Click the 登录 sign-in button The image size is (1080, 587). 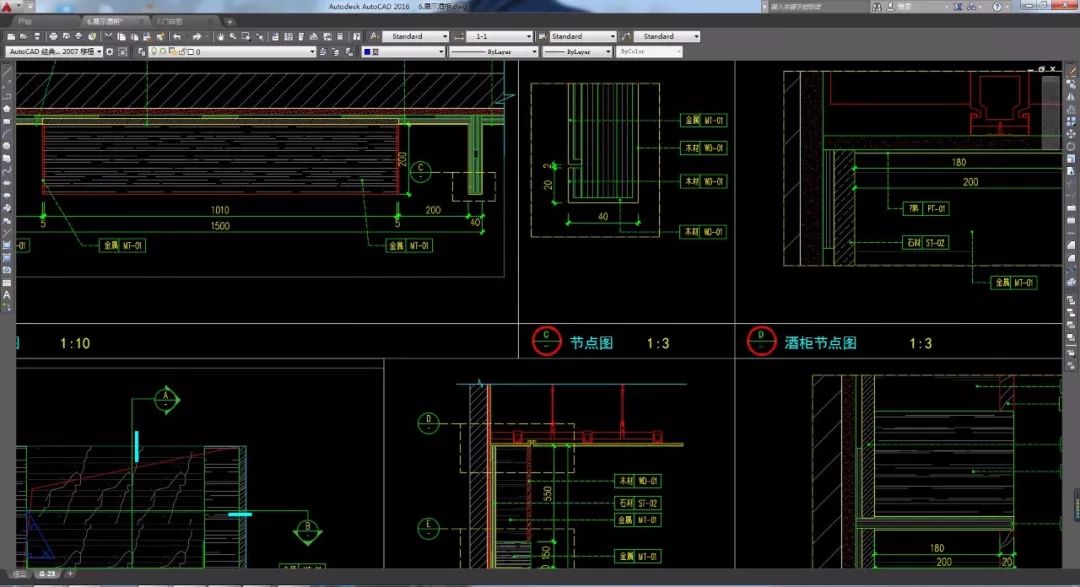(905, 7)
